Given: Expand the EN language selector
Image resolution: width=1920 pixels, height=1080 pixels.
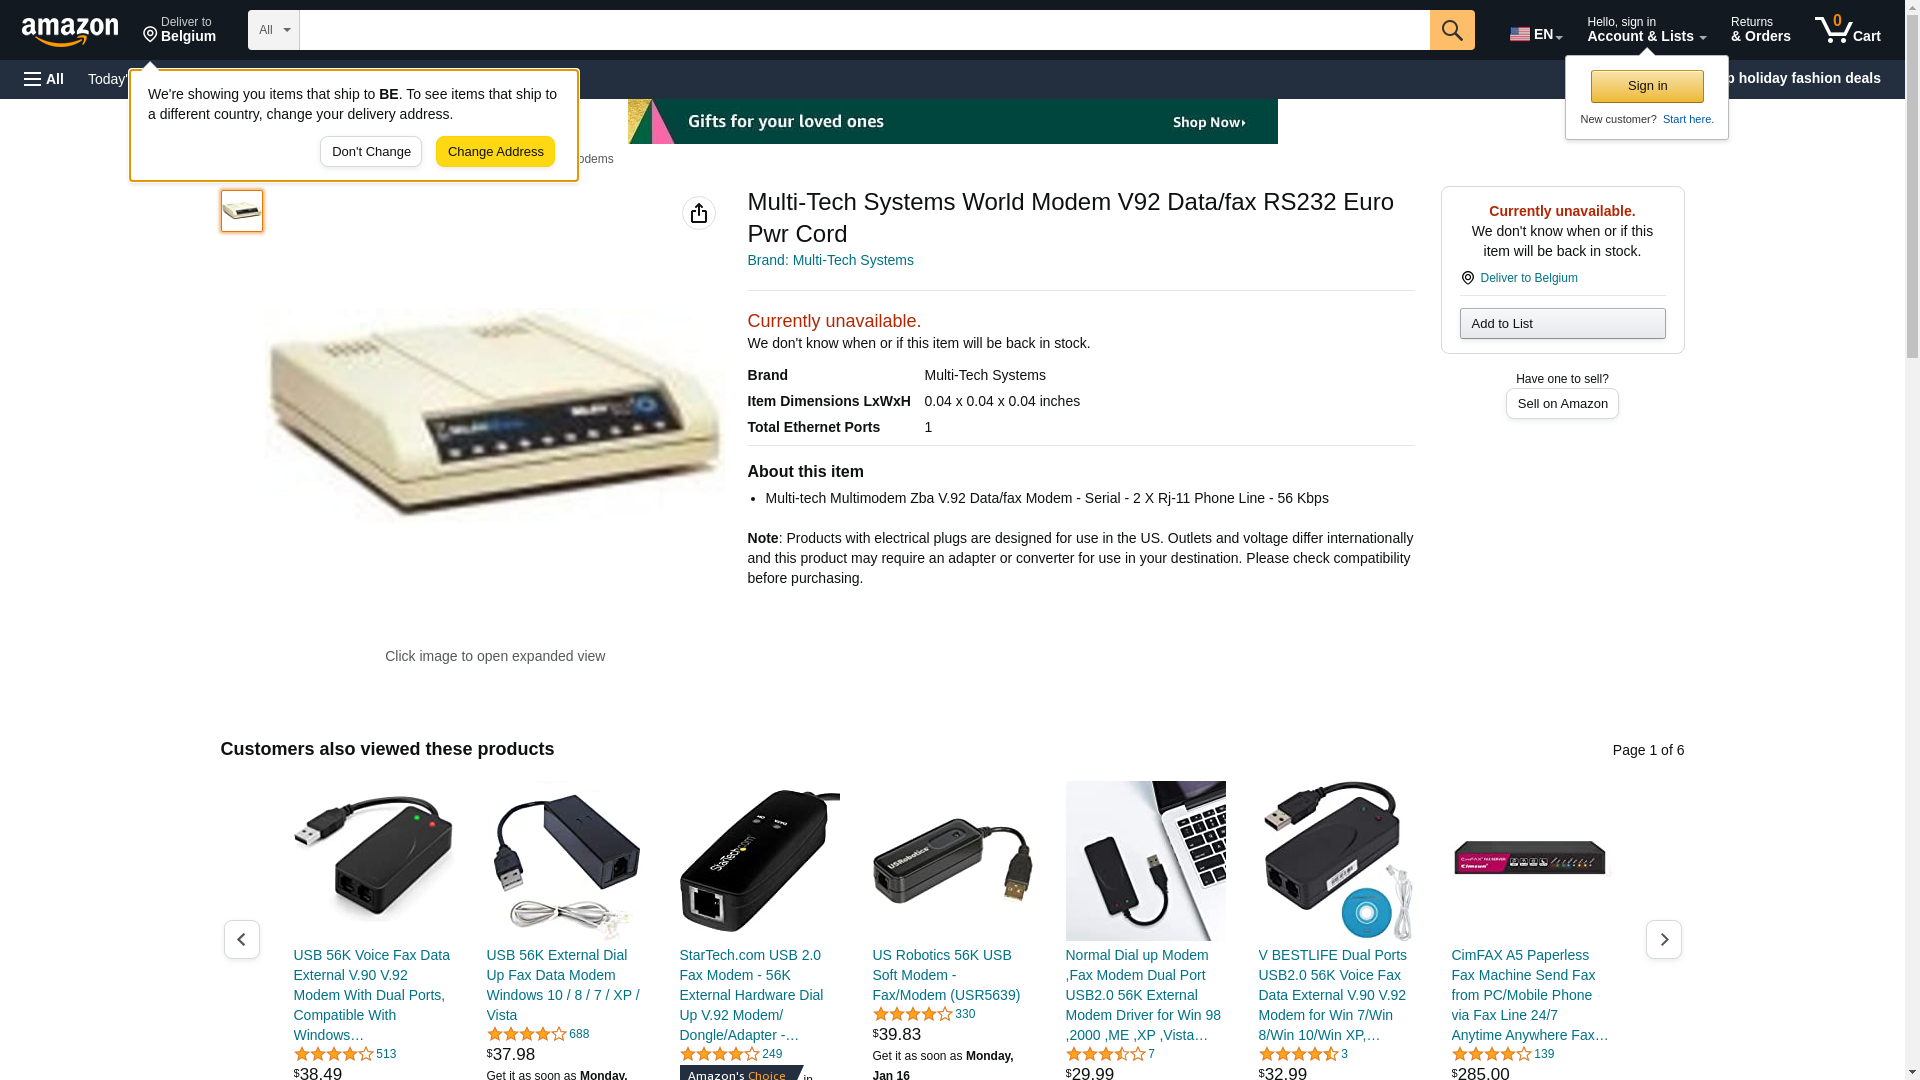Looking at the screenshot, I should tap(1536, 34).
